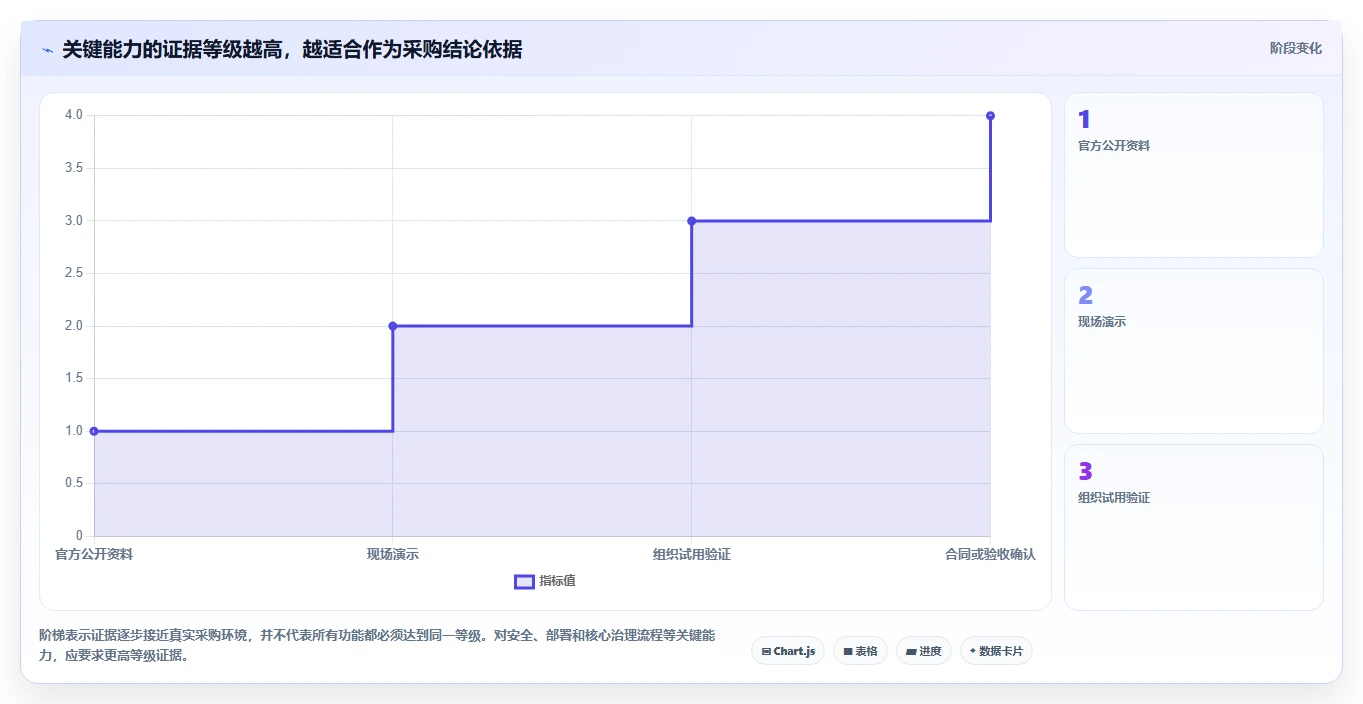Click the large number 1 on first card
This screenshot has height=704, width=1363.
pos(1084,120)
